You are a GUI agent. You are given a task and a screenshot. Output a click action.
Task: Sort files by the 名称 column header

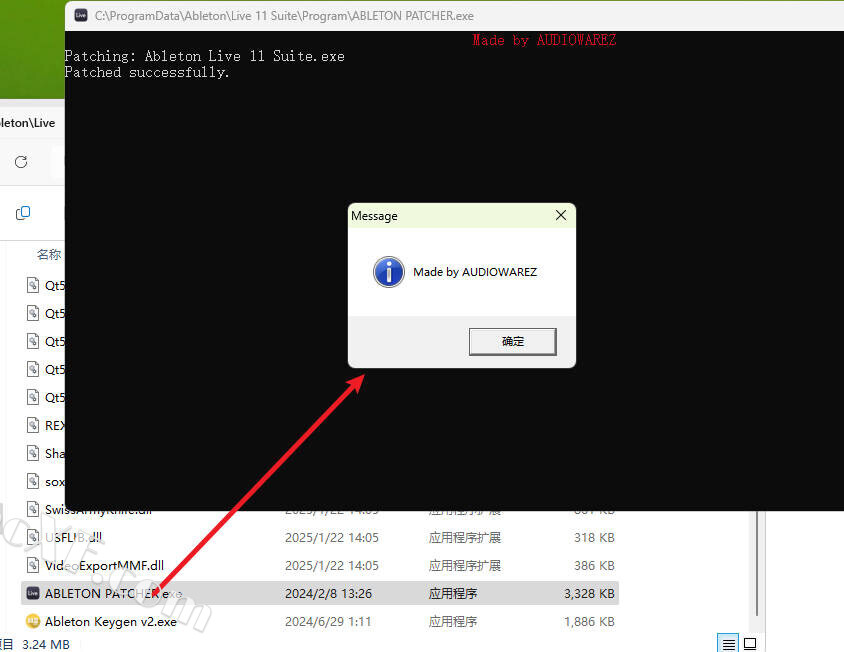(x=48, y=254)
